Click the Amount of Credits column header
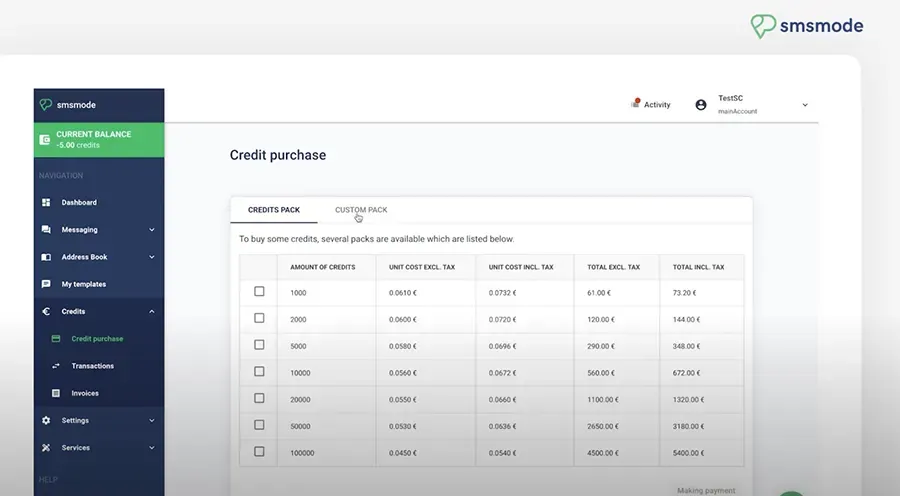900x496 pixels. click(x=323, y=267)
